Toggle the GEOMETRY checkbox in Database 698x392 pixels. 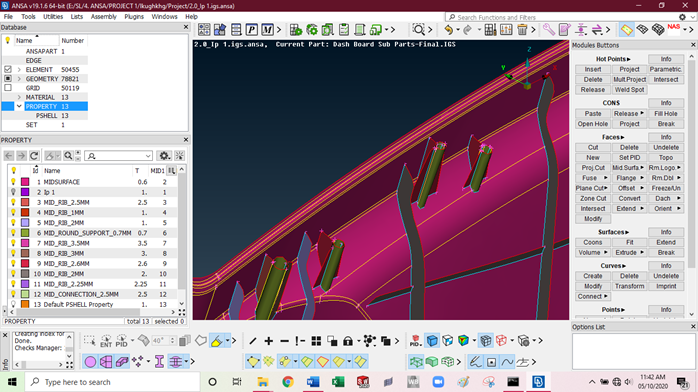pos(8,79)
